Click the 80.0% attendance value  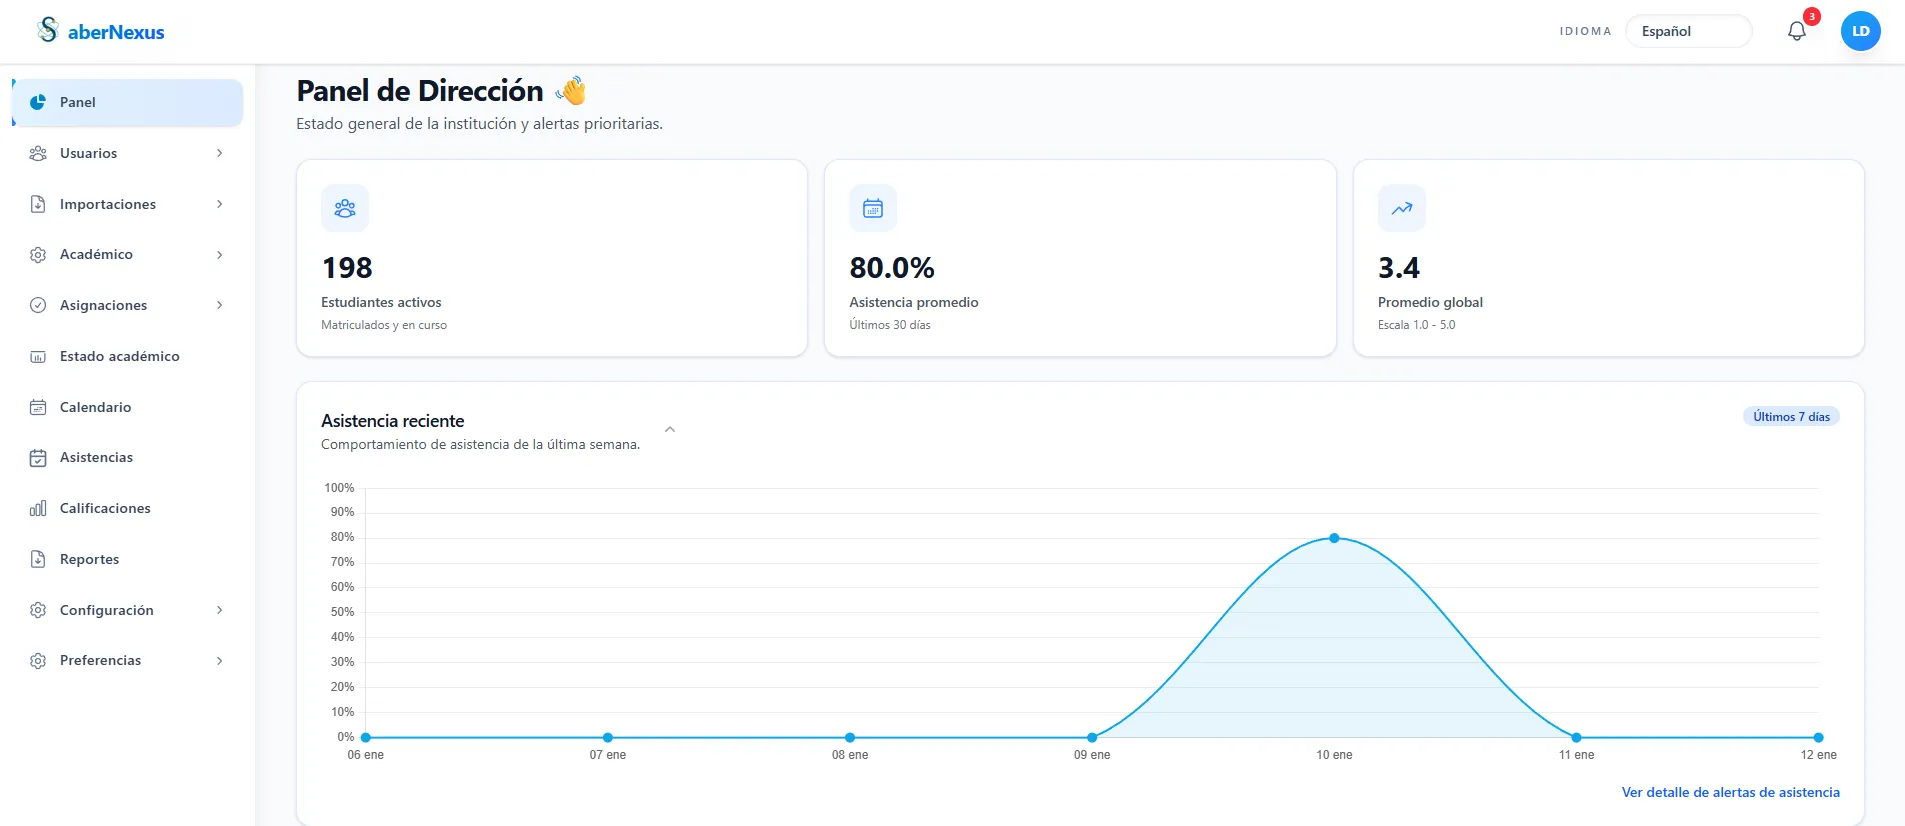coord(892,268)
